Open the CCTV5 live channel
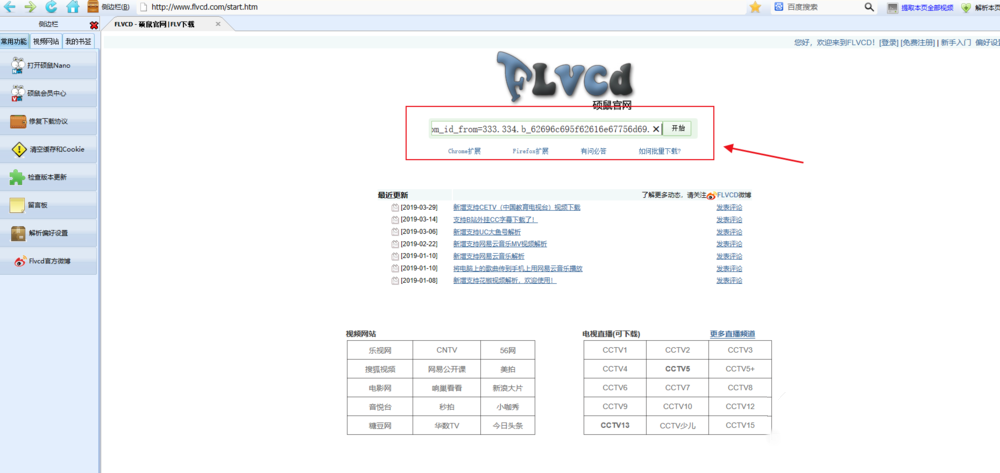This screenshot has height=473, width=1000. click(x=677, y=369)
